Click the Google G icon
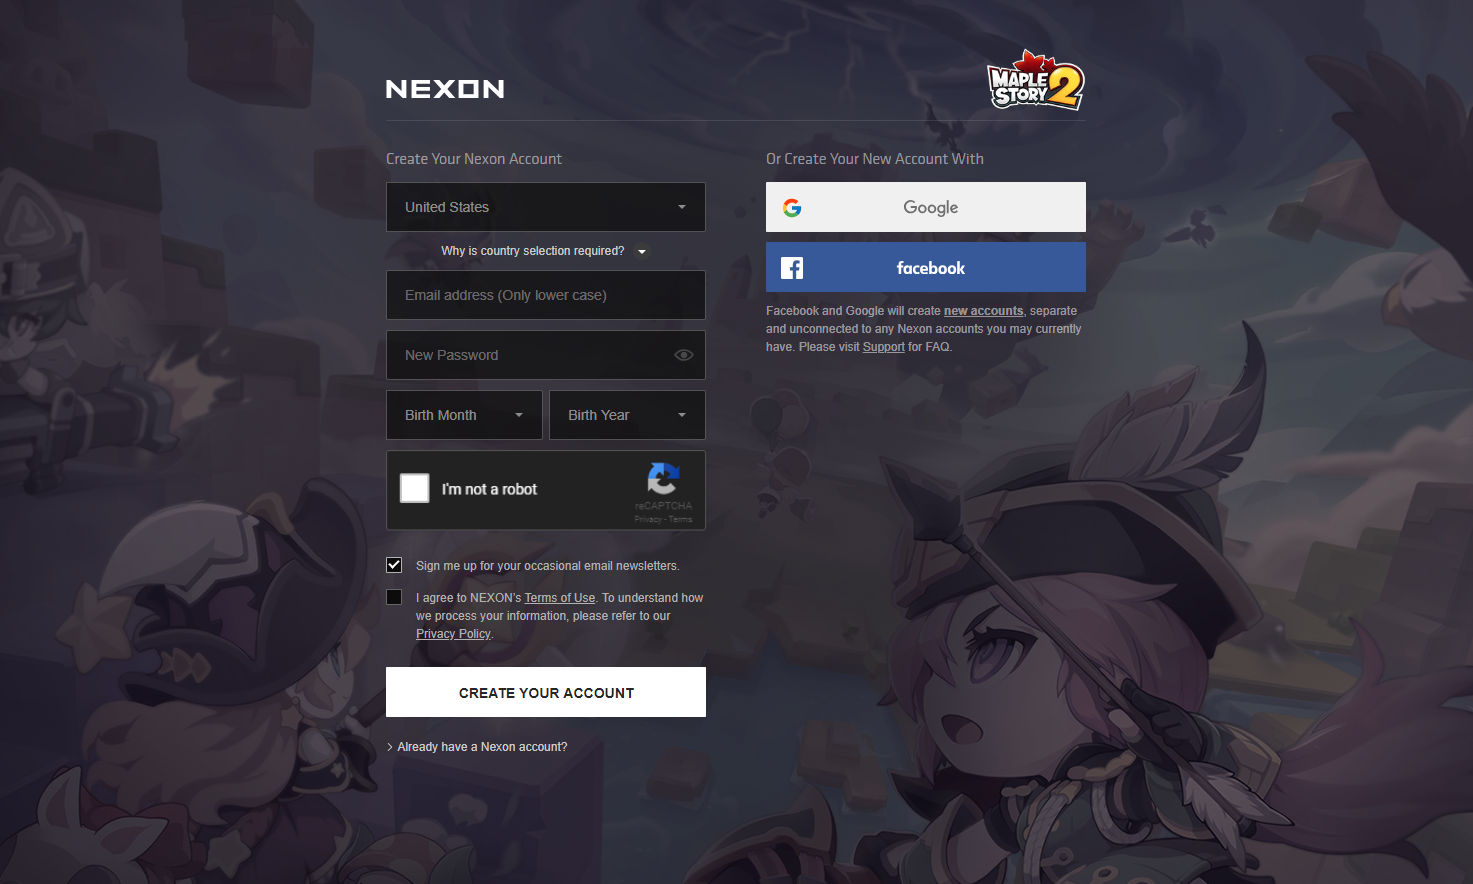Screen dimensions: 1473x884 pyautogui.click(x=792, y=208)
